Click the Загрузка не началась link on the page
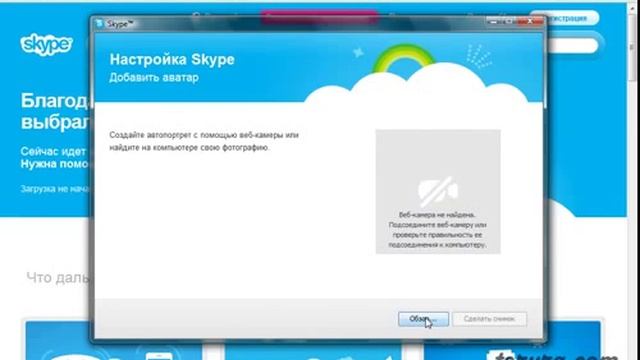The height and width of the screenshot is (360, 640). click(x=55, y=189)
